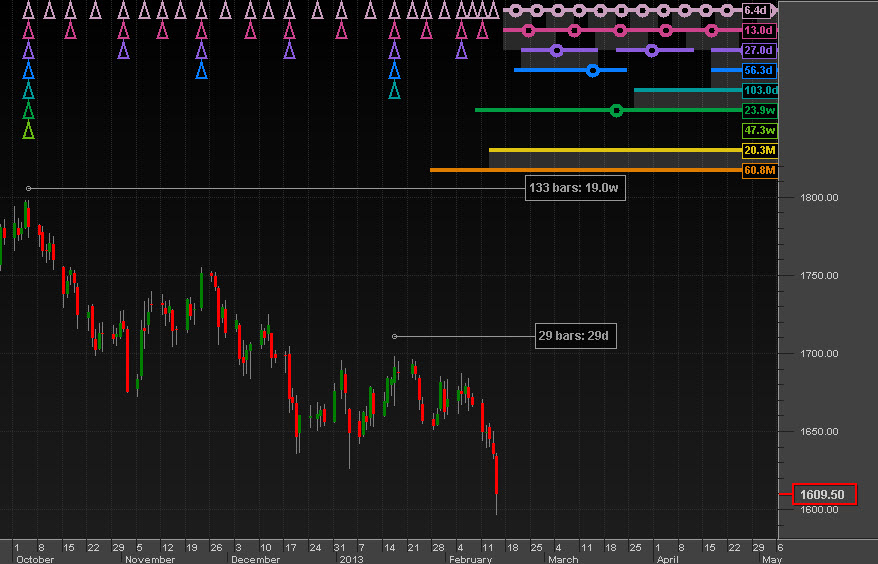Click the '29 bars: 29d' measurement label

point(576,336)
